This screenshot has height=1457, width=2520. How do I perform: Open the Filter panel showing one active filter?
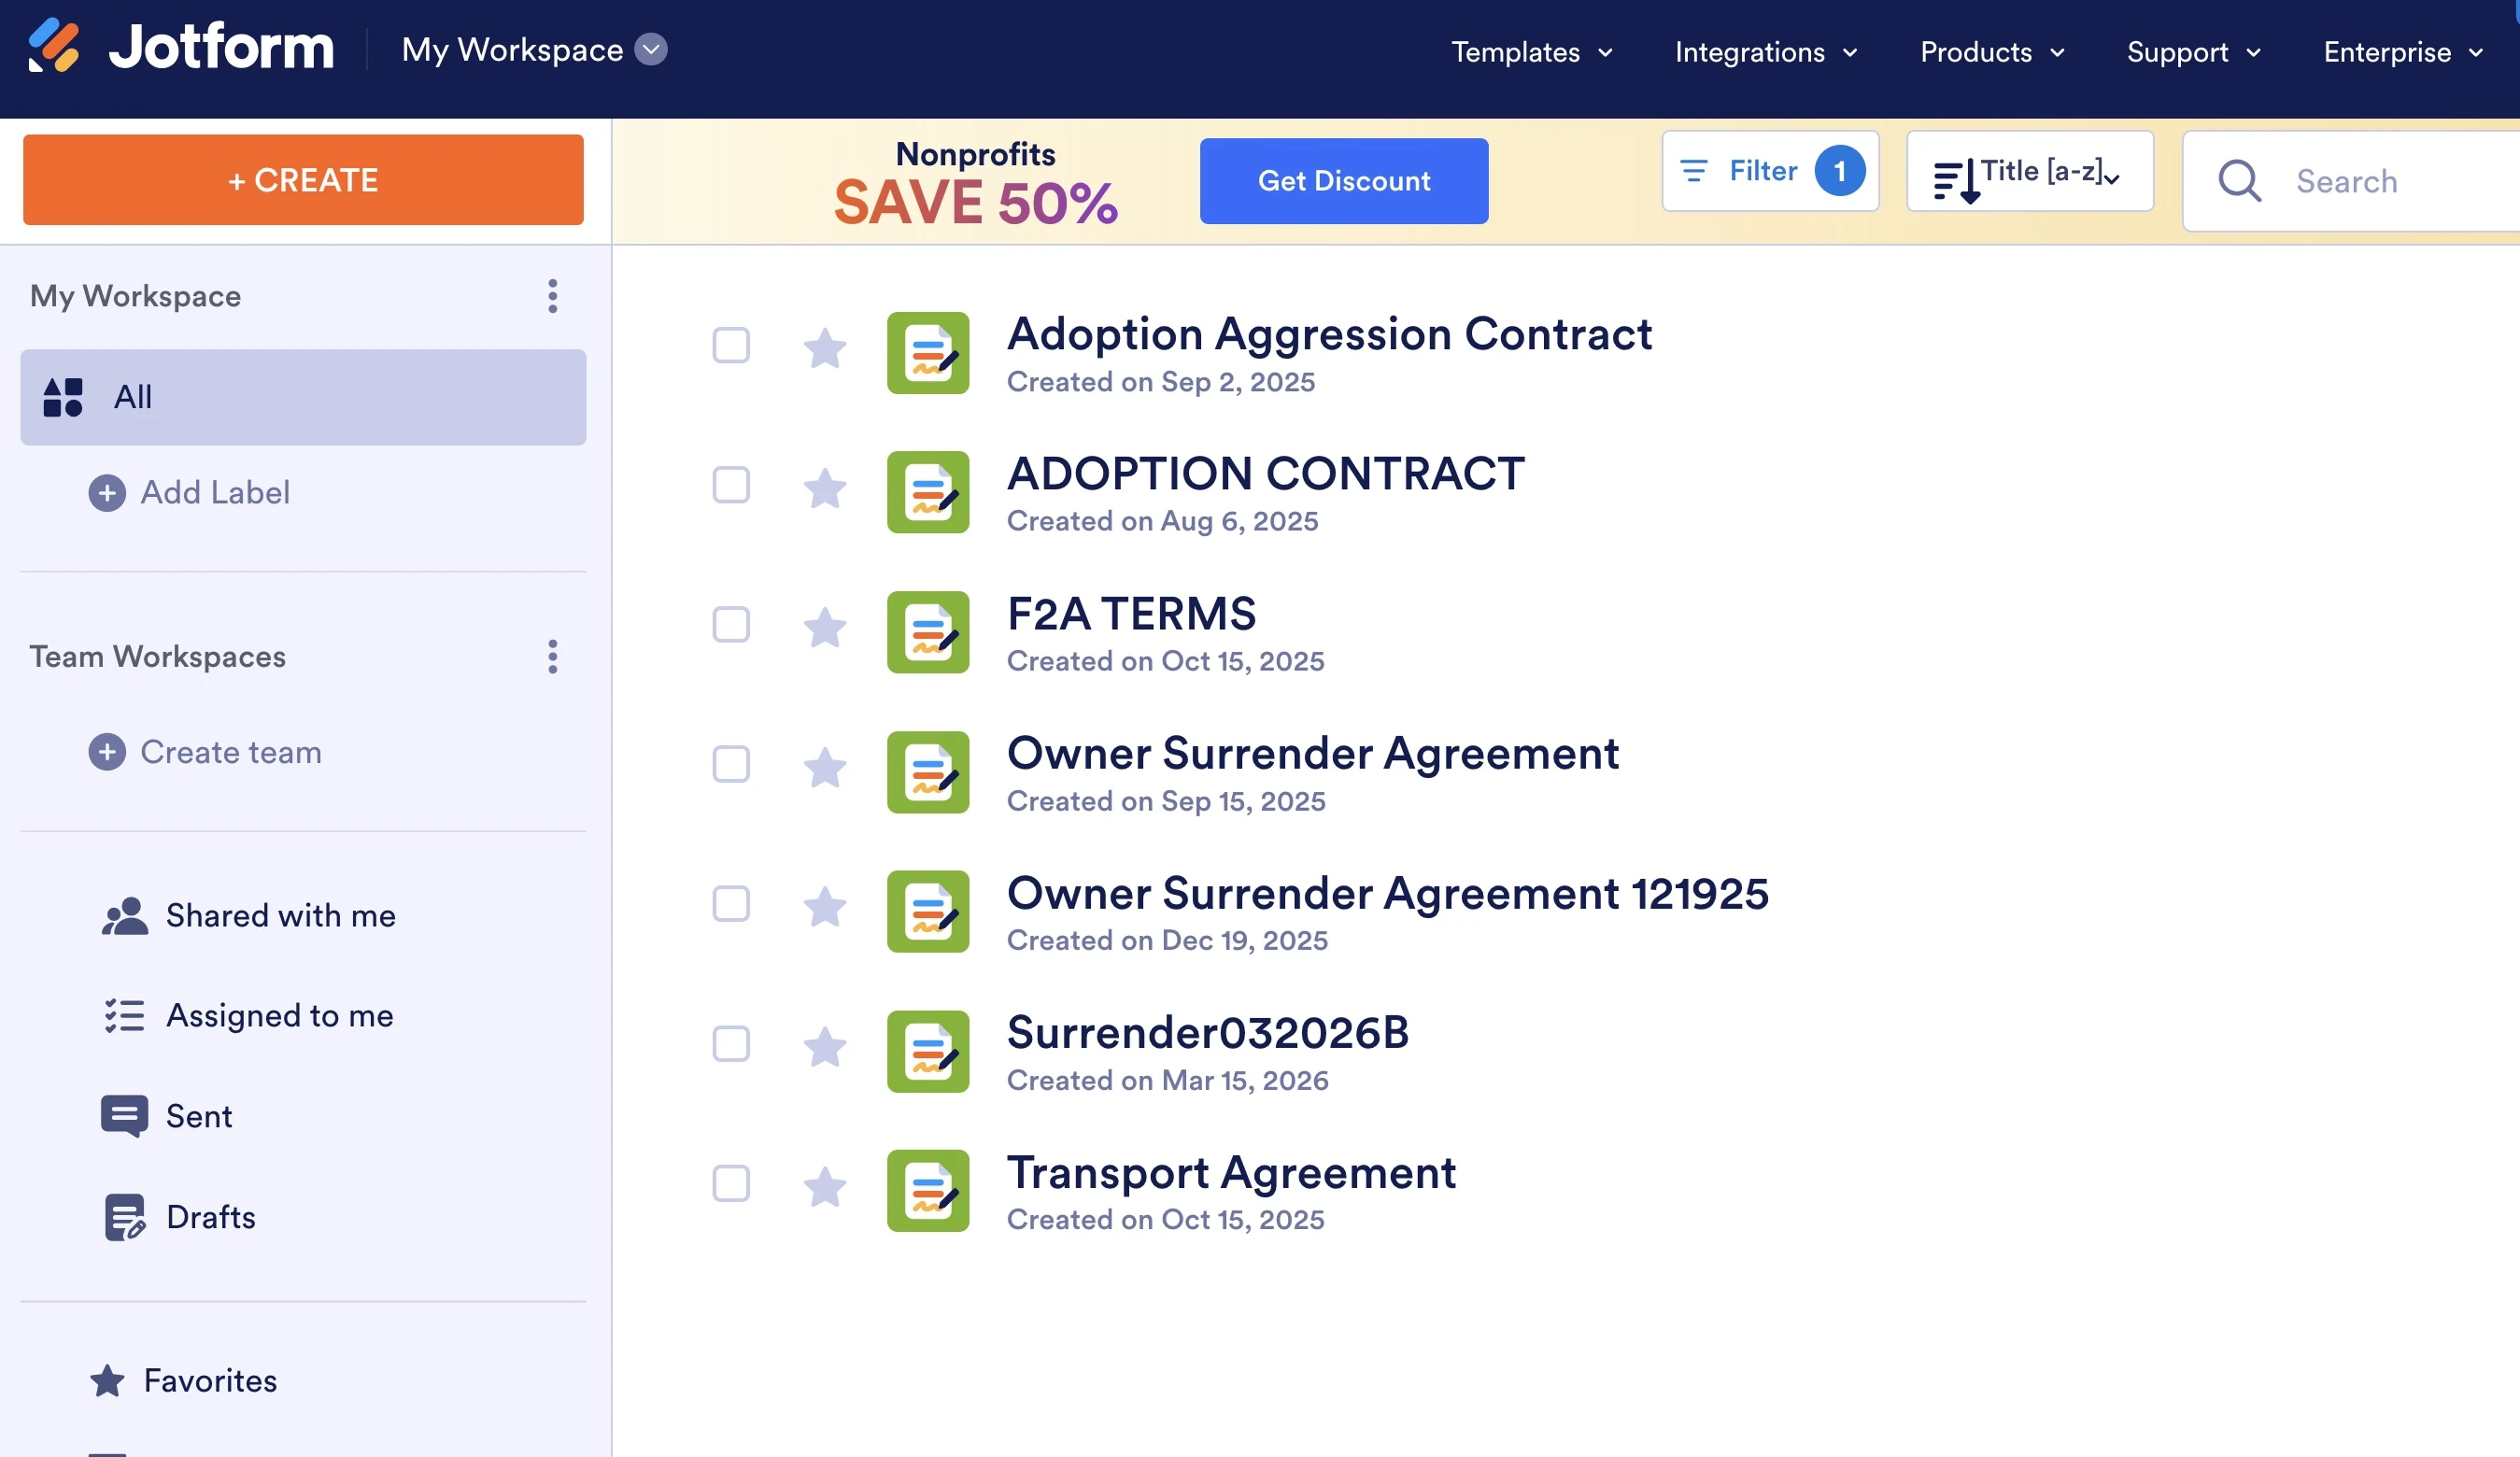pyautogui.click(x=1769, y=171)
